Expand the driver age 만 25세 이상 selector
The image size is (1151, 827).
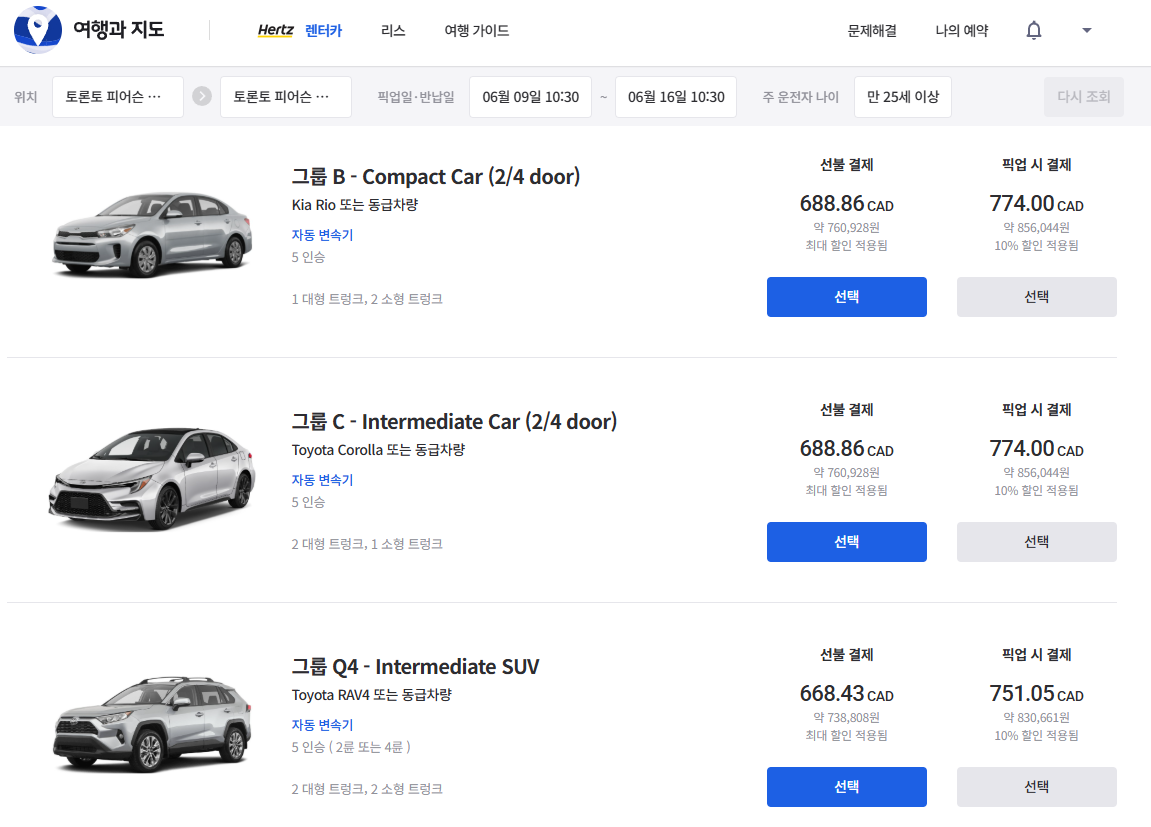(903, 97)
